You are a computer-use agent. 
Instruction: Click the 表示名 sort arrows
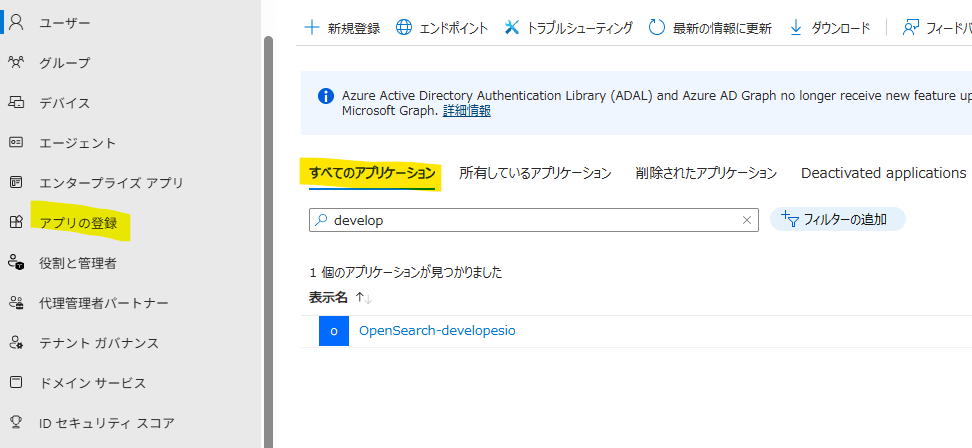[364, 299]
